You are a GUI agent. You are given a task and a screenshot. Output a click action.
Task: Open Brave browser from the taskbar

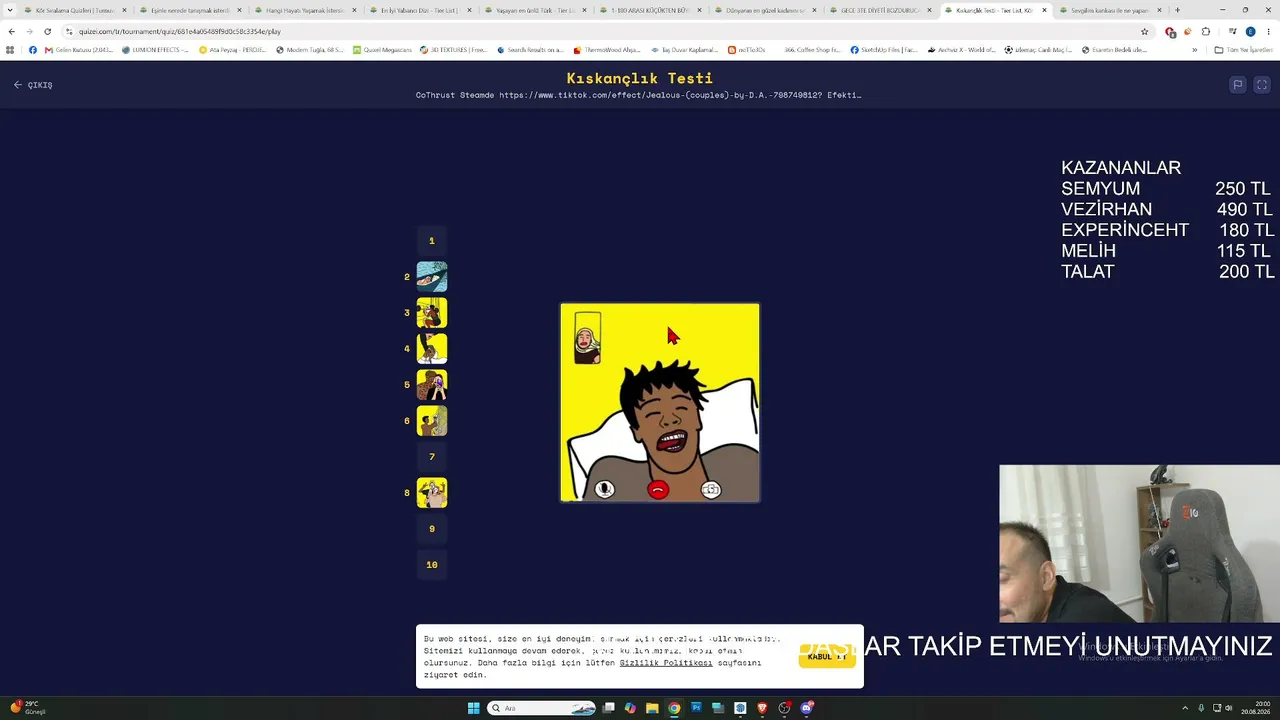762,708
